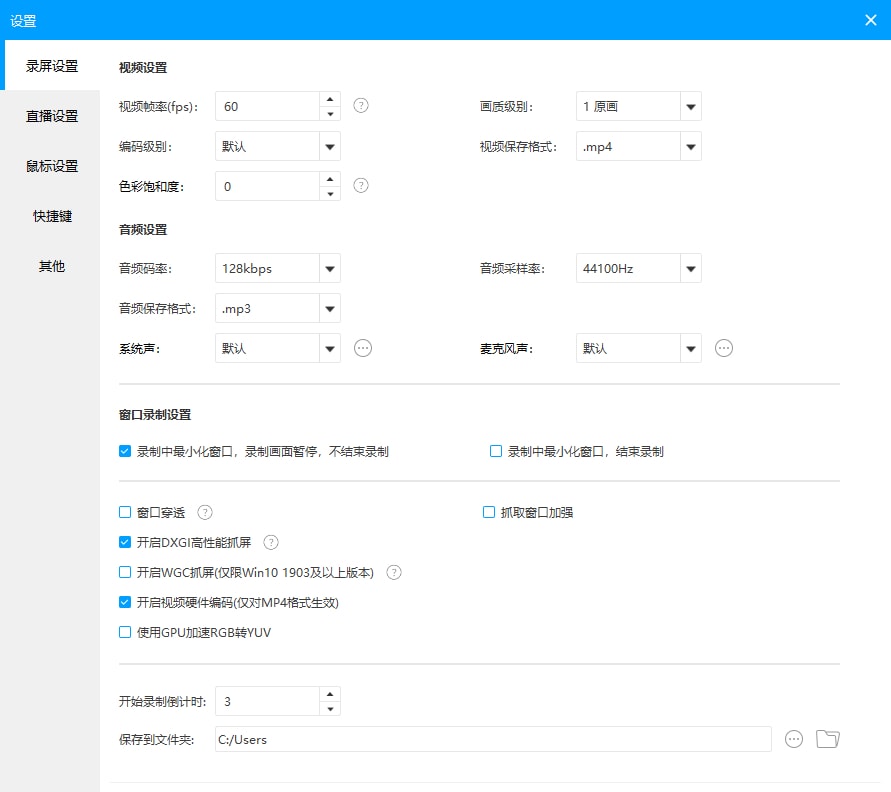Viewport: 891px width, 792px height.
Task: Expand the 音频码率 dropdown
Action: [330, 268]
